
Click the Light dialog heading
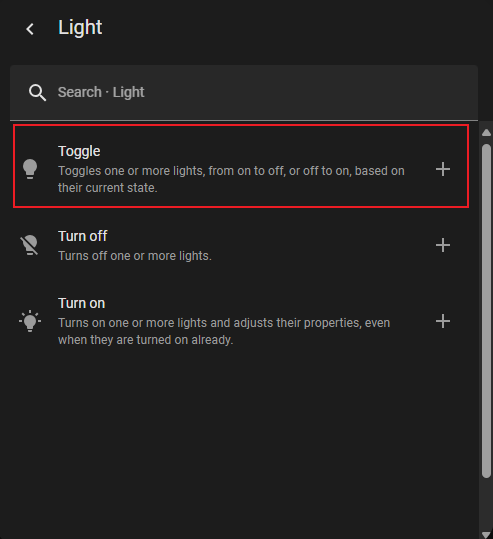80,28
